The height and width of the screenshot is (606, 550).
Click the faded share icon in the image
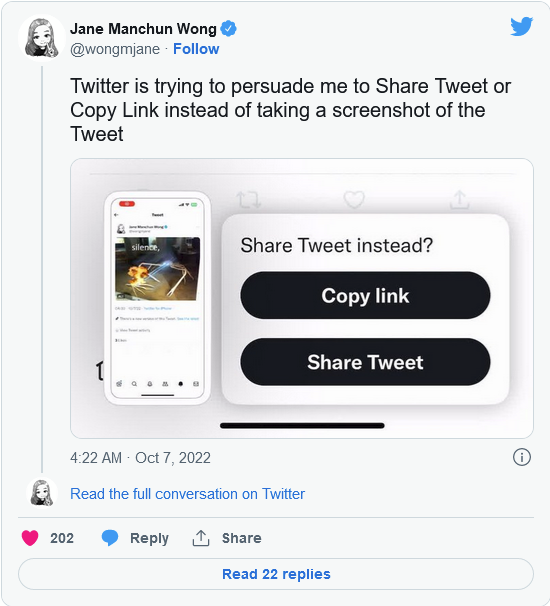(x=459, y=199)
